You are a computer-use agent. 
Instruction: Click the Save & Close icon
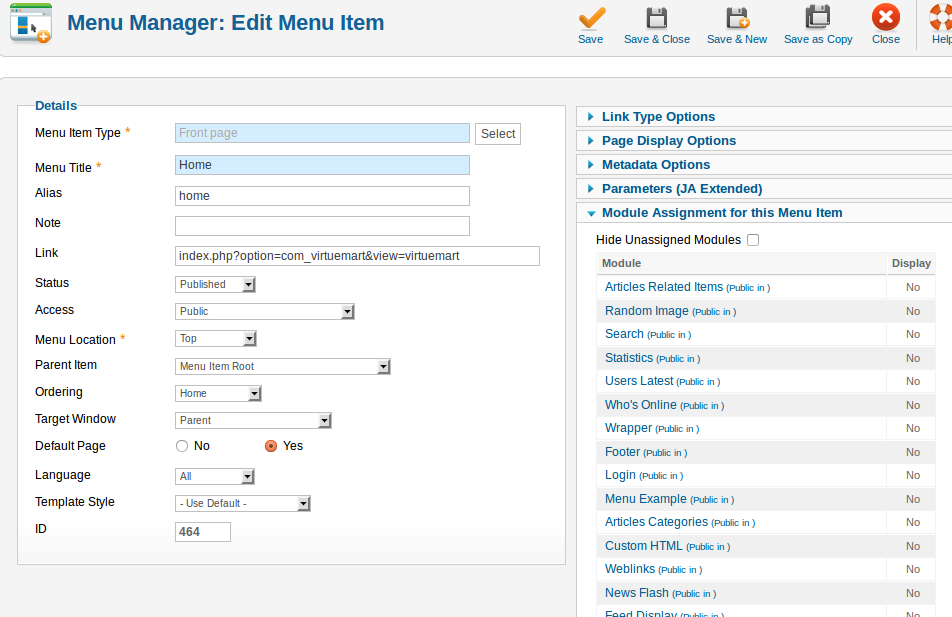(656, 18)
